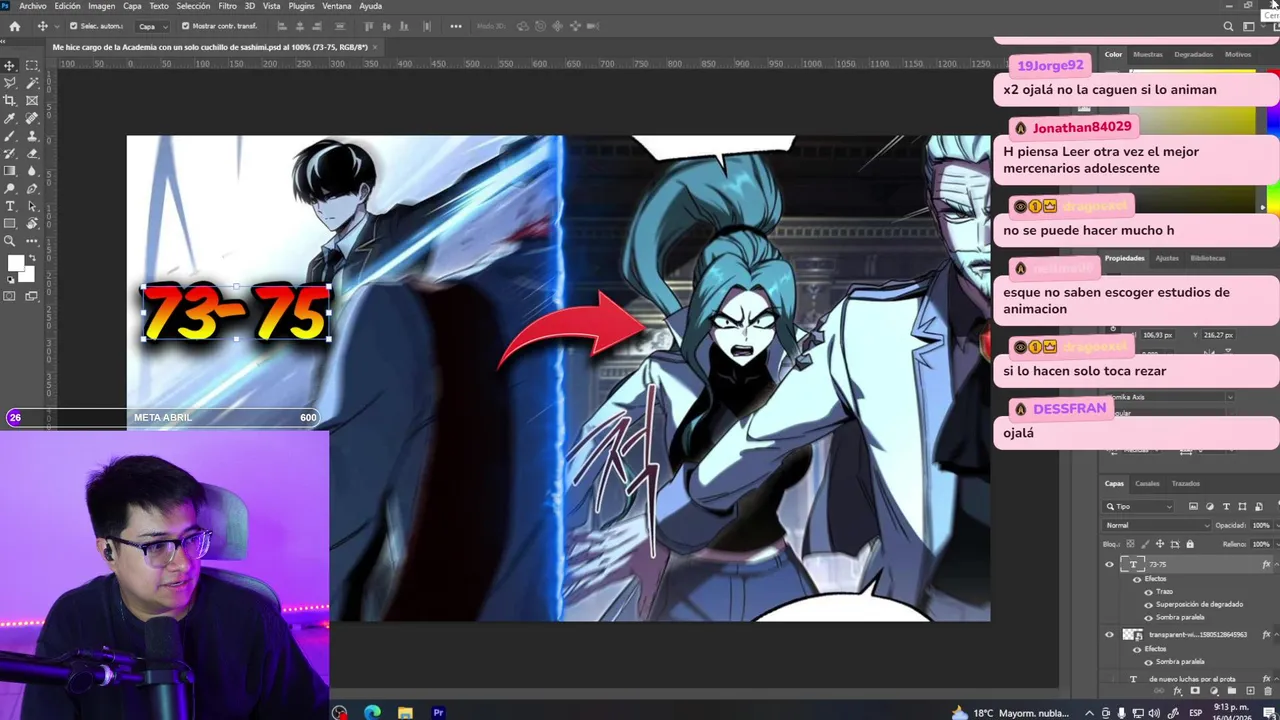The image size is (1280, 720).
Task: Switch to the Canales tab
Action: (x=1147, y=484)
